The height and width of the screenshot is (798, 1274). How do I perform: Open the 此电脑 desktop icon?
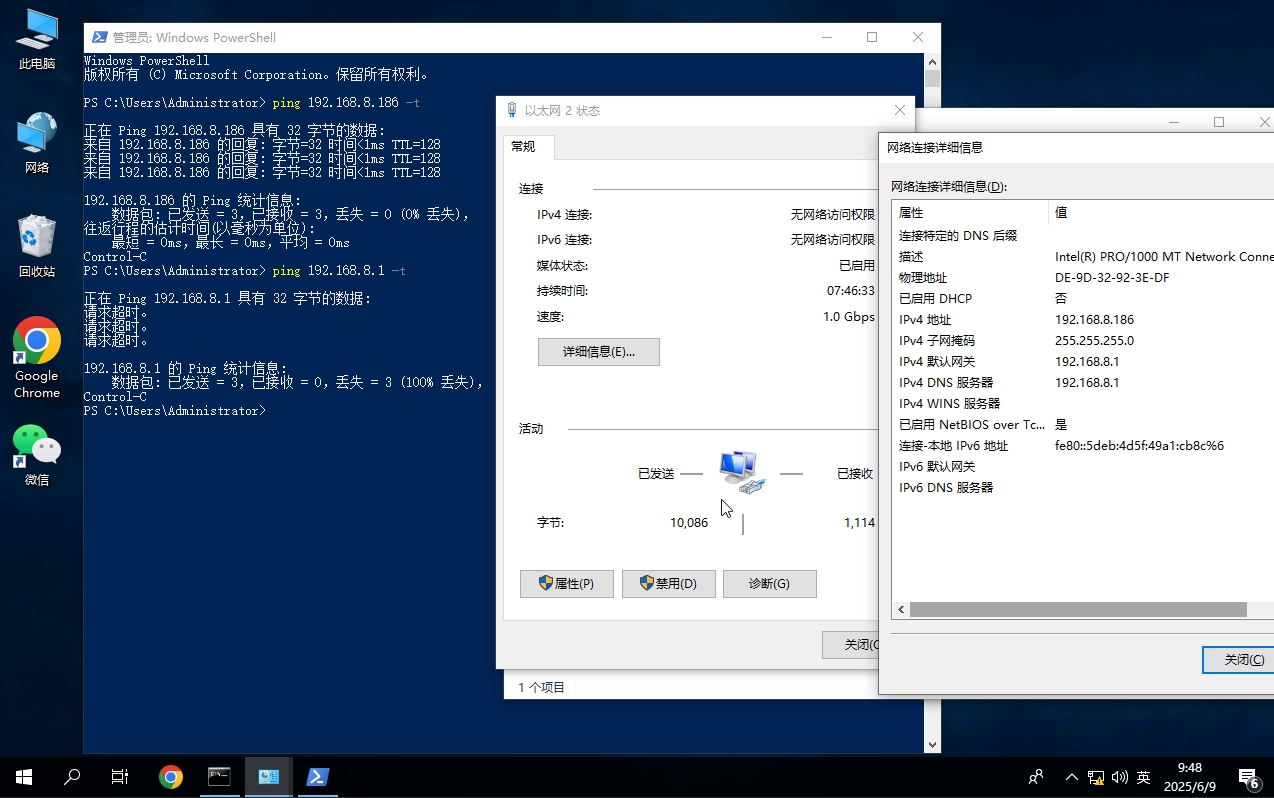coord(37,40)
